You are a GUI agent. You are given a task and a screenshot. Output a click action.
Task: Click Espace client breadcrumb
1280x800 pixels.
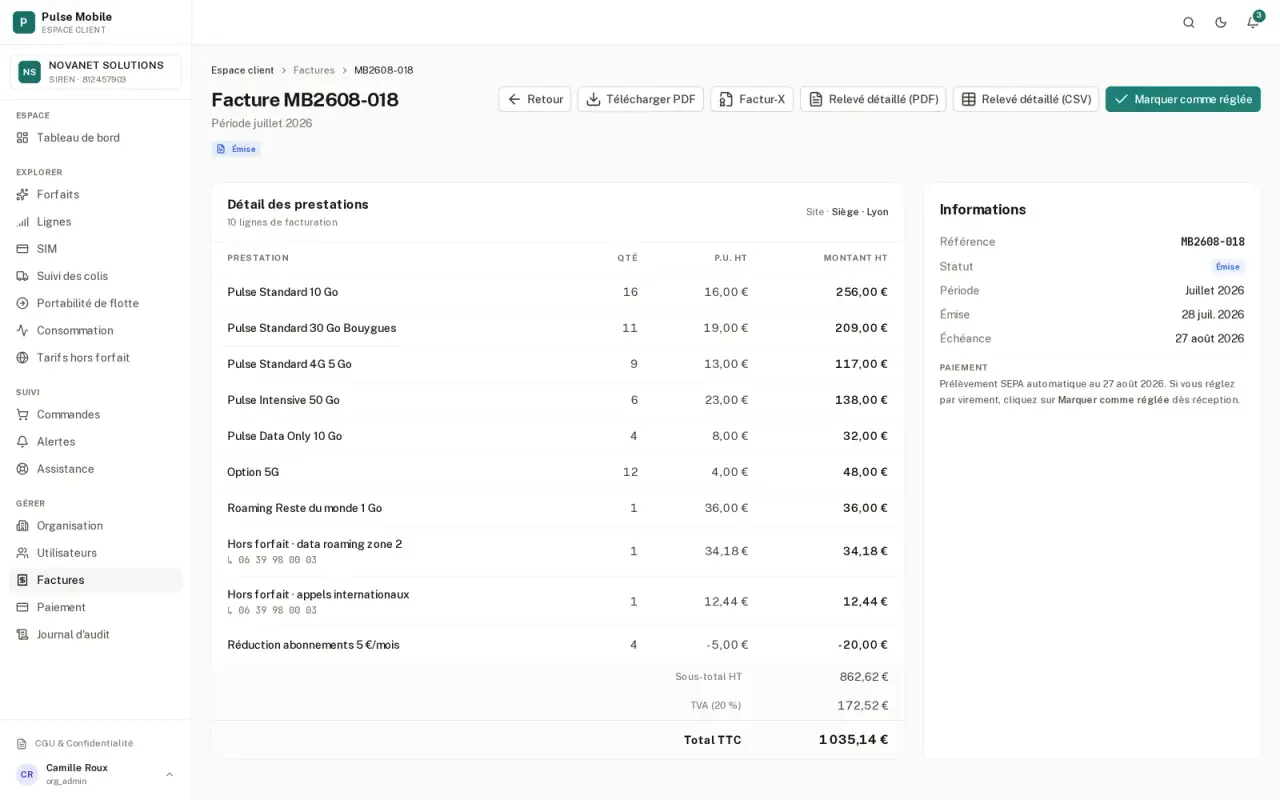tap(242, 70)
